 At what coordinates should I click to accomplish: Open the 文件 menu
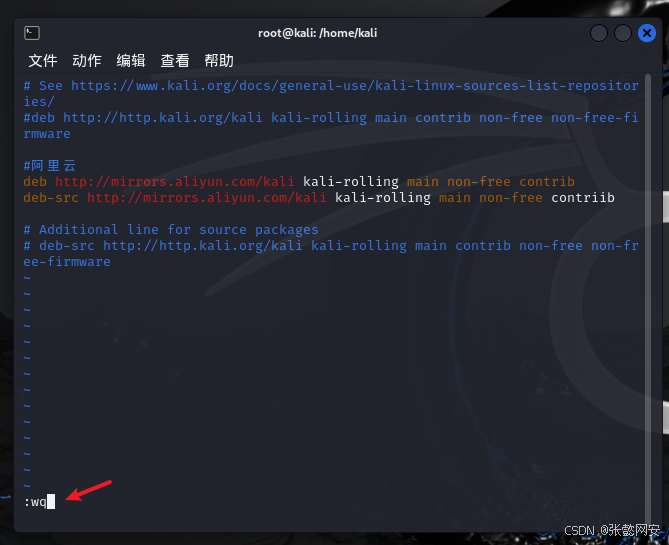(x=43, y=61)
